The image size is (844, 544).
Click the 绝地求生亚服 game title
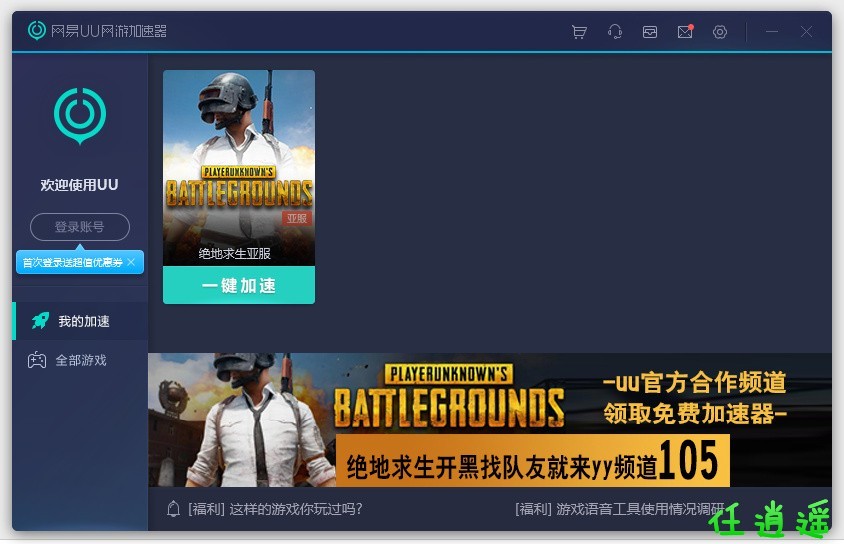235,253
